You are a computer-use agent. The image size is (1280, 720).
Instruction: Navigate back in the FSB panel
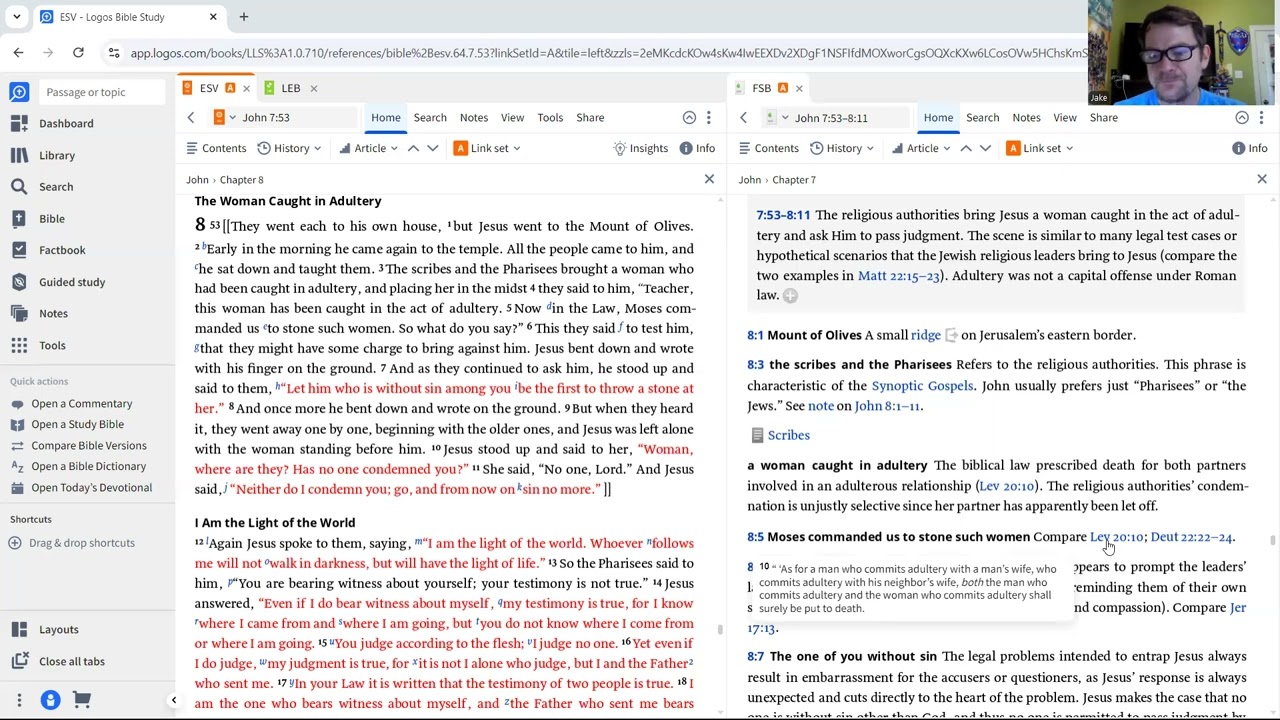(x=743, y=118)
